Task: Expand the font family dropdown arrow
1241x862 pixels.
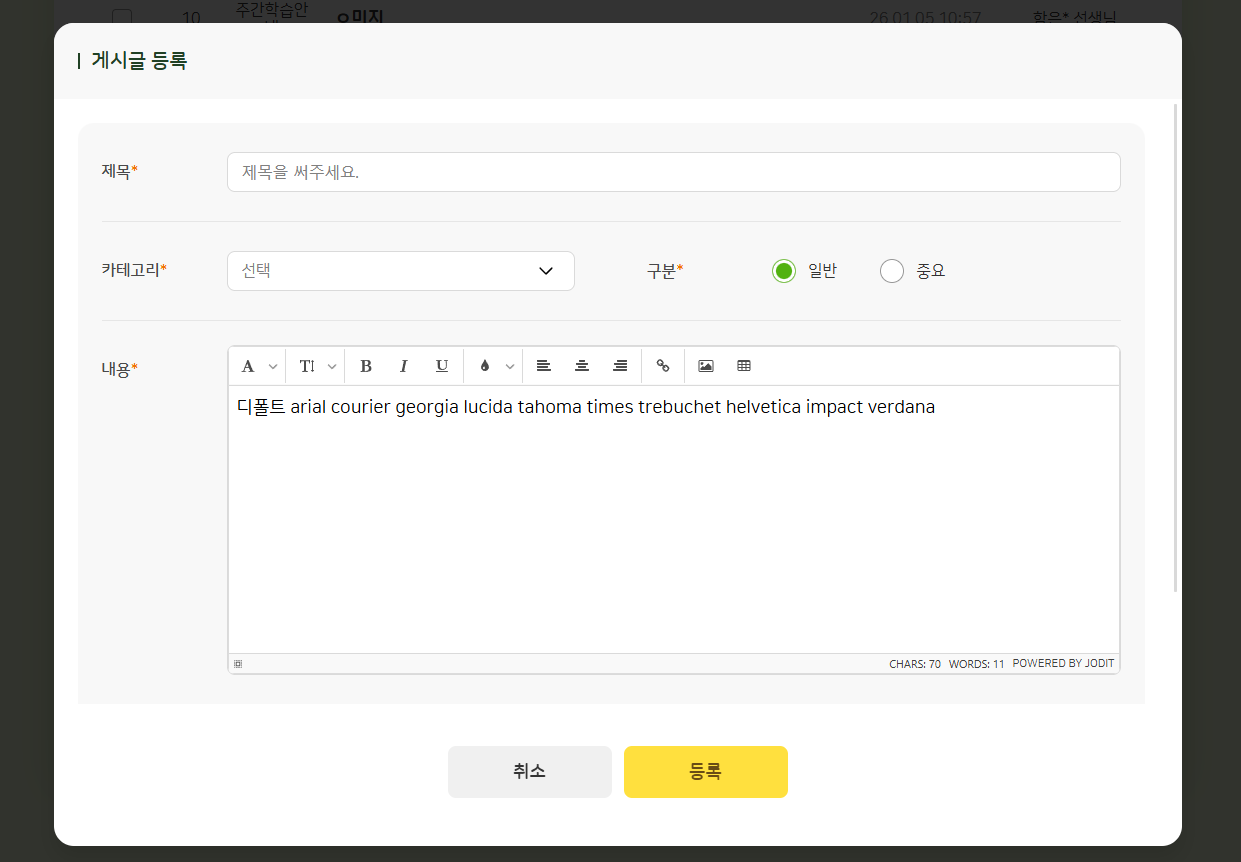Action: click(273, 367)
